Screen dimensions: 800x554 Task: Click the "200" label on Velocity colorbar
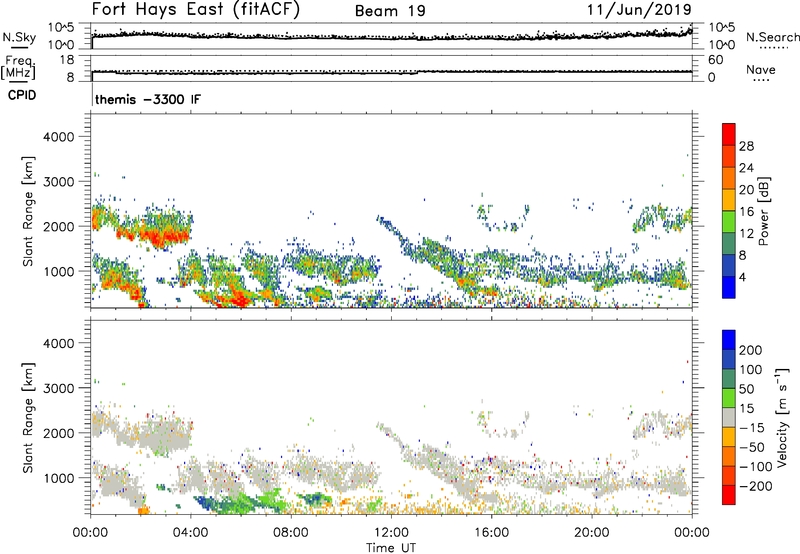click(751, 350)
